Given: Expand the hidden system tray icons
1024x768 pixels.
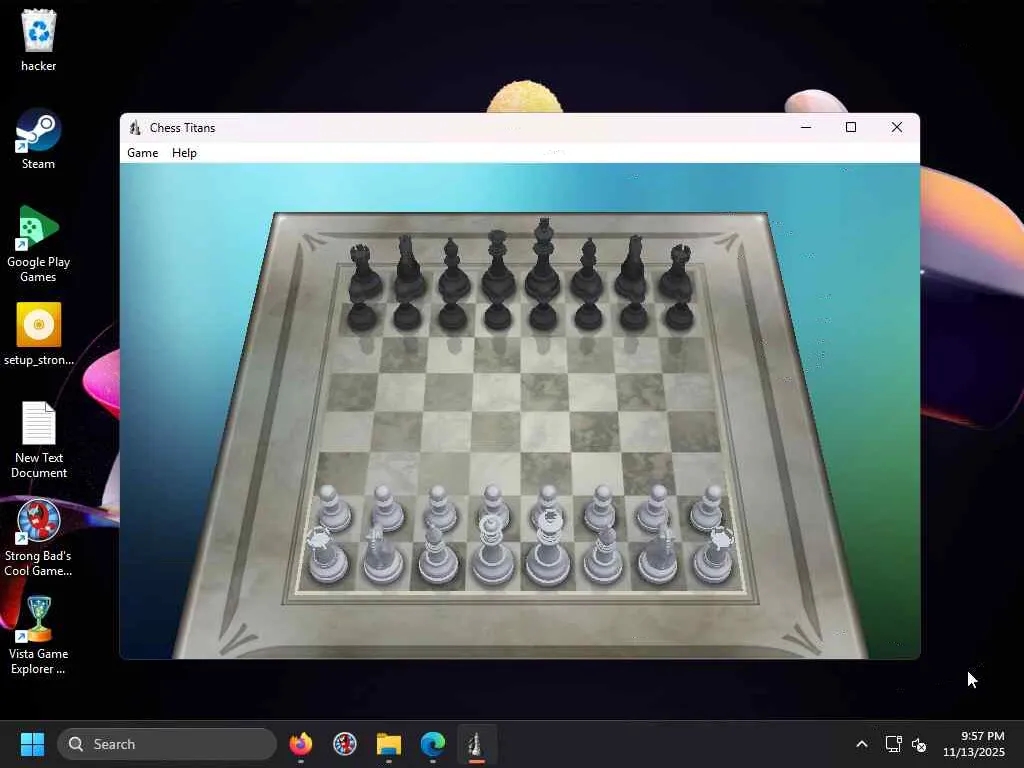Looking at the screenshot, I should [862, 744].
